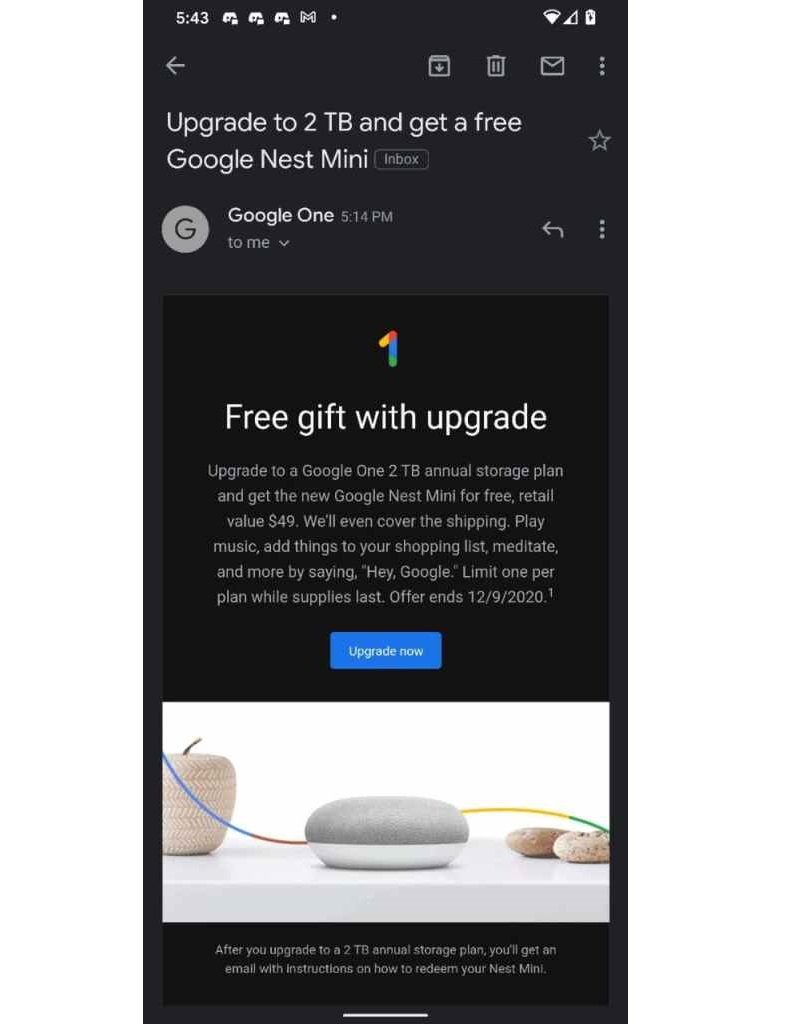
Task: Mark email as unread via envelope icon
Action: click(x=553, y=66)
